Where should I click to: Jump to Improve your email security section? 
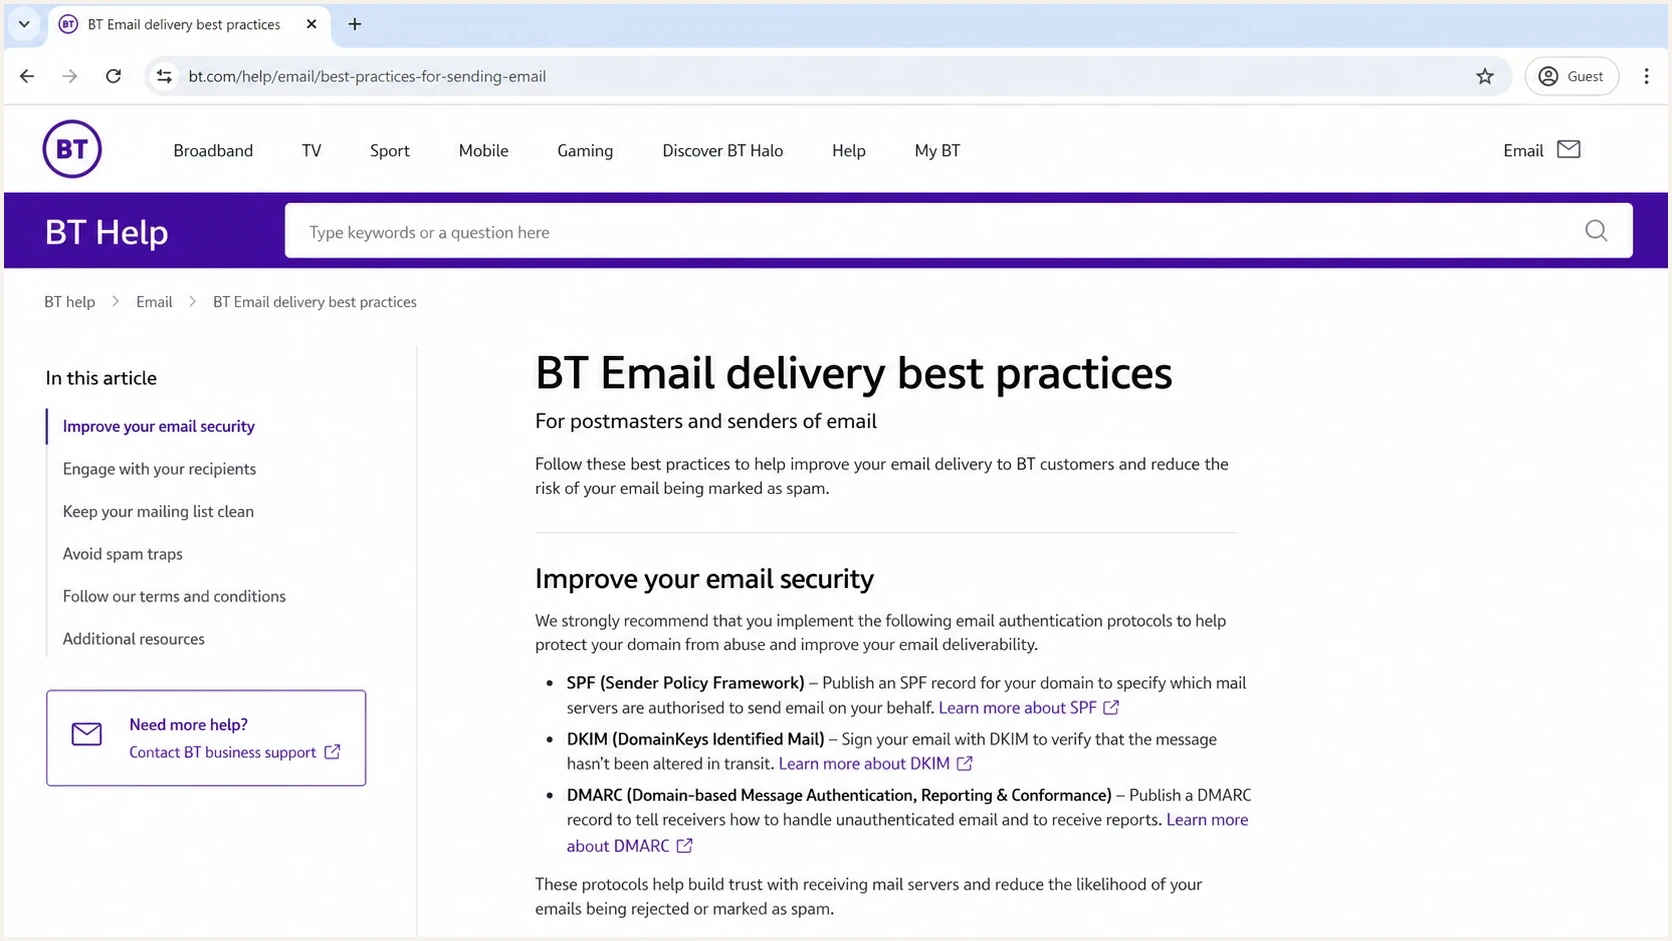point(159,426)
